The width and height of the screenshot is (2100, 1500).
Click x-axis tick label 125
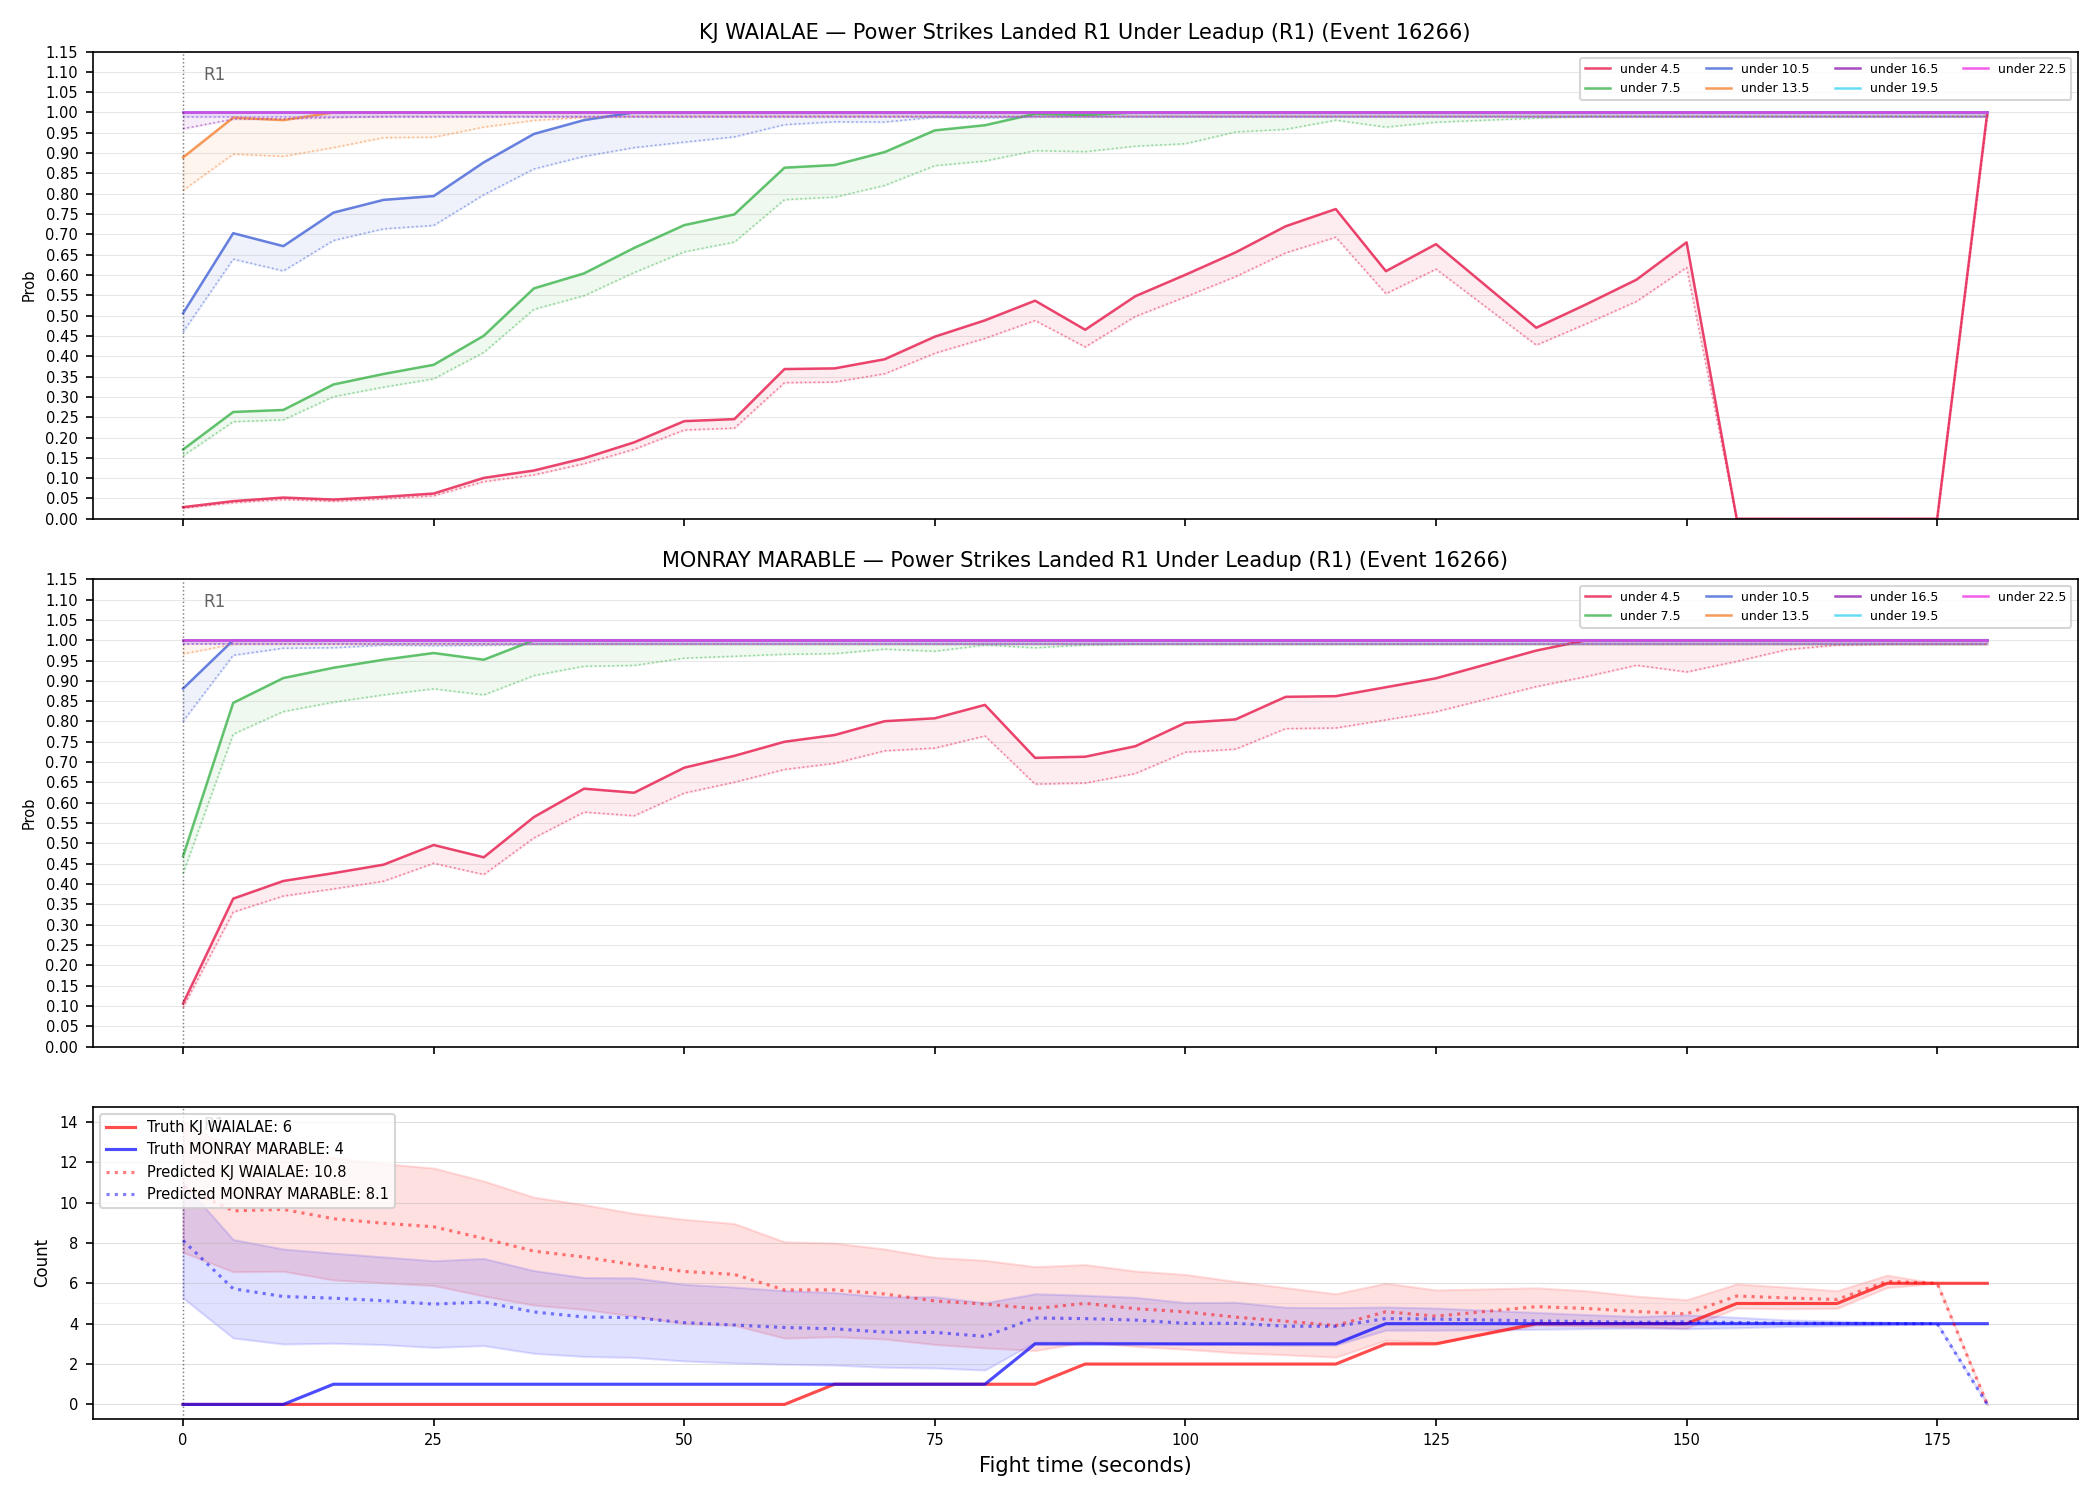pyautogui.click(x=1436, y=1440)
